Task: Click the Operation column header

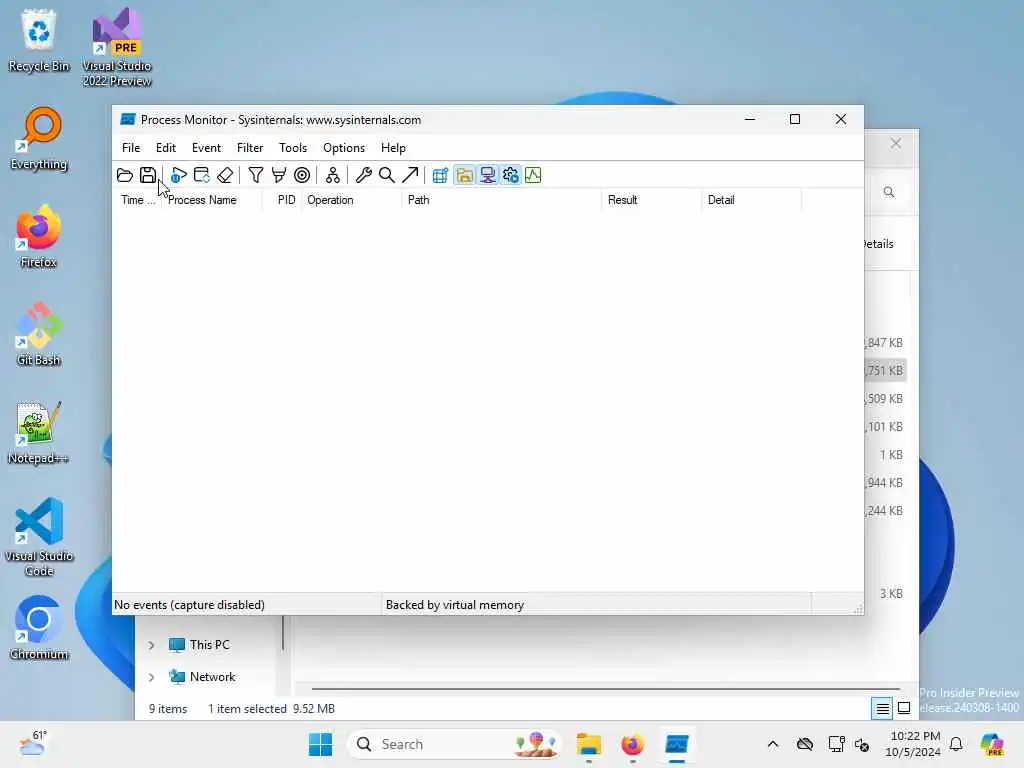Action: coord(352,200)
